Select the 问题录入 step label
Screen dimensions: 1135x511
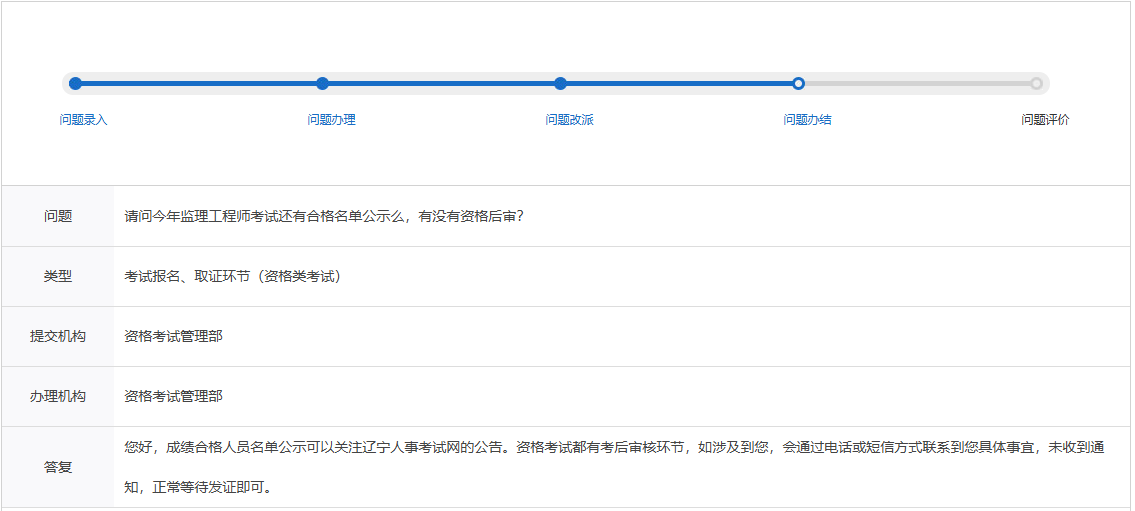tap(83, 120)
